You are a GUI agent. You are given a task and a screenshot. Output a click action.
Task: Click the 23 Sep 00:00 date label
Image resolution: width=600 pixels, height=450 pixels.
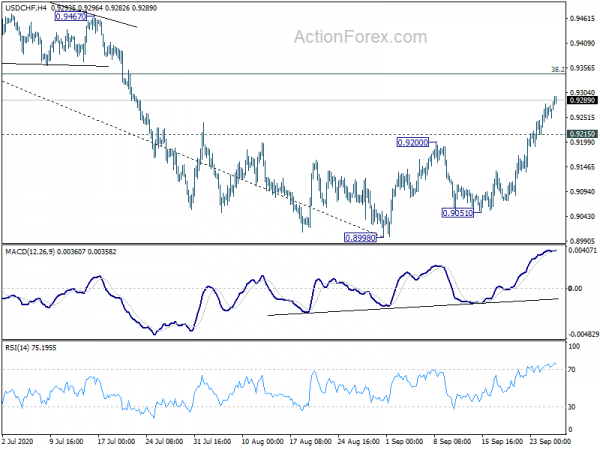tap(550, 441)
